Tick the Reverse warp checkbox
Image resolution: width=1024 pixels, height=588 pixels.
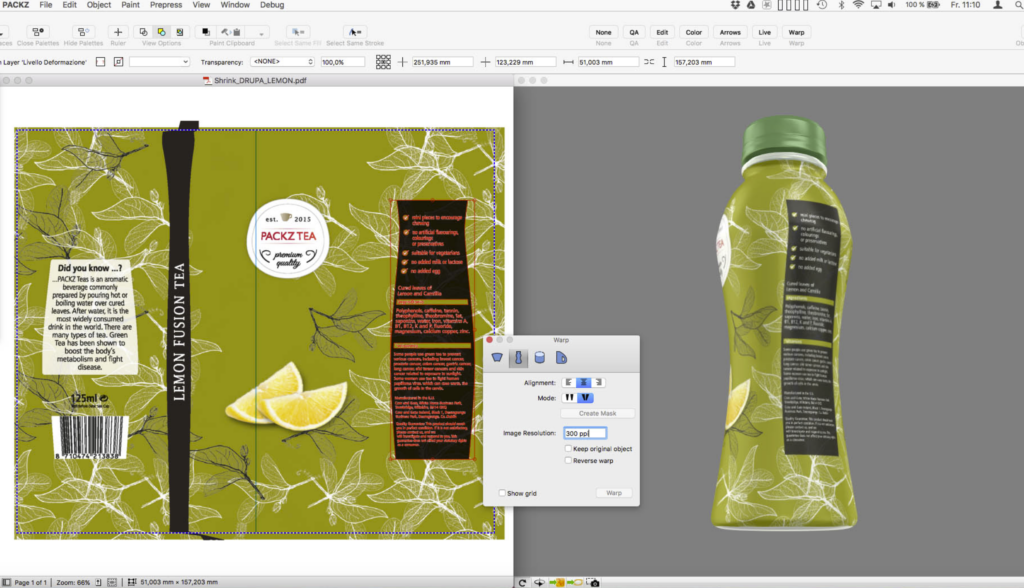tap(568, 461)
